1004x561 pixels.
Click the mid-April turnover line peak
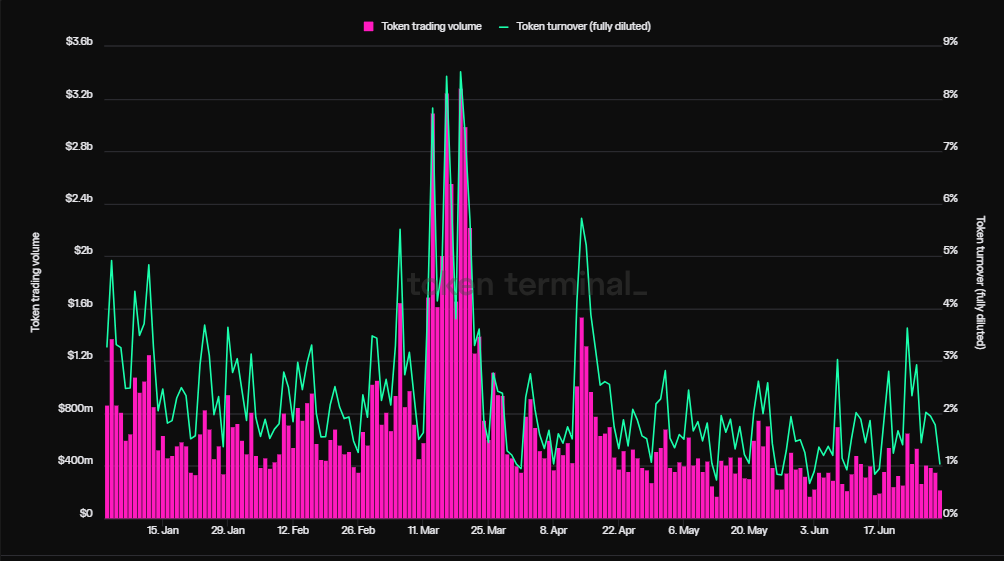(x=581, y=218)
